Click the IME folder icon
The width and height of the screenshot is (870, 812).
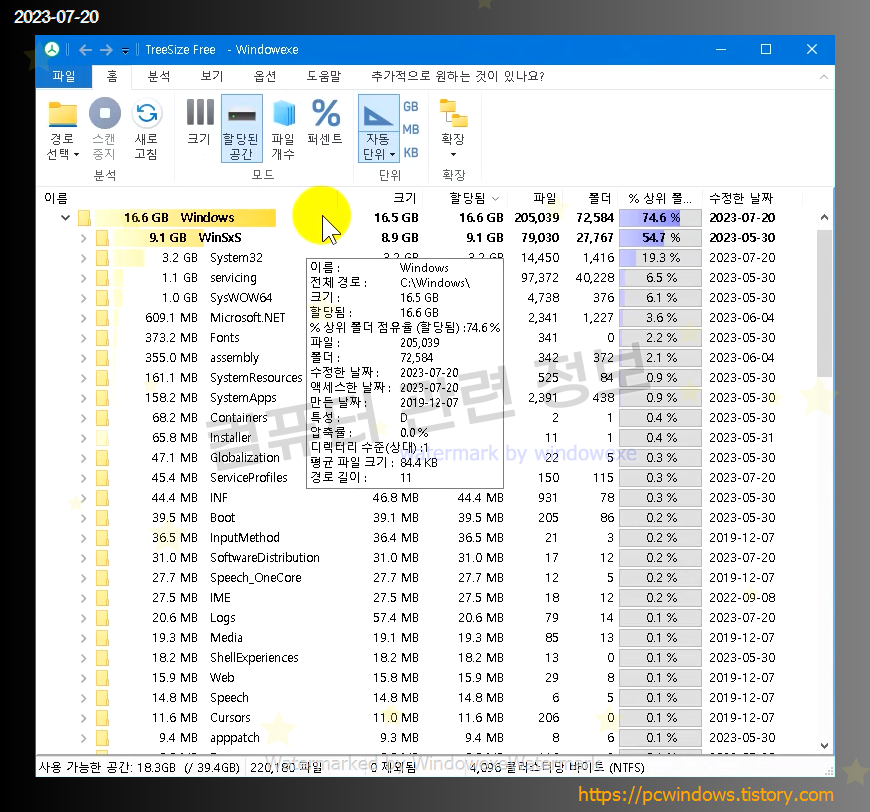click(102, 597)
